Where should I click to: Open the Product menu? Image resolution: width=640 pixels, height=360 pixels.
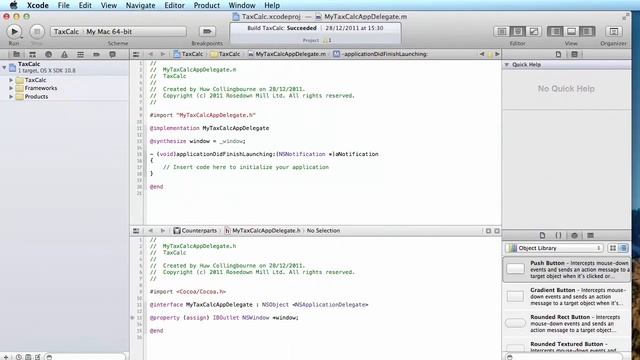tap(207, 5)
